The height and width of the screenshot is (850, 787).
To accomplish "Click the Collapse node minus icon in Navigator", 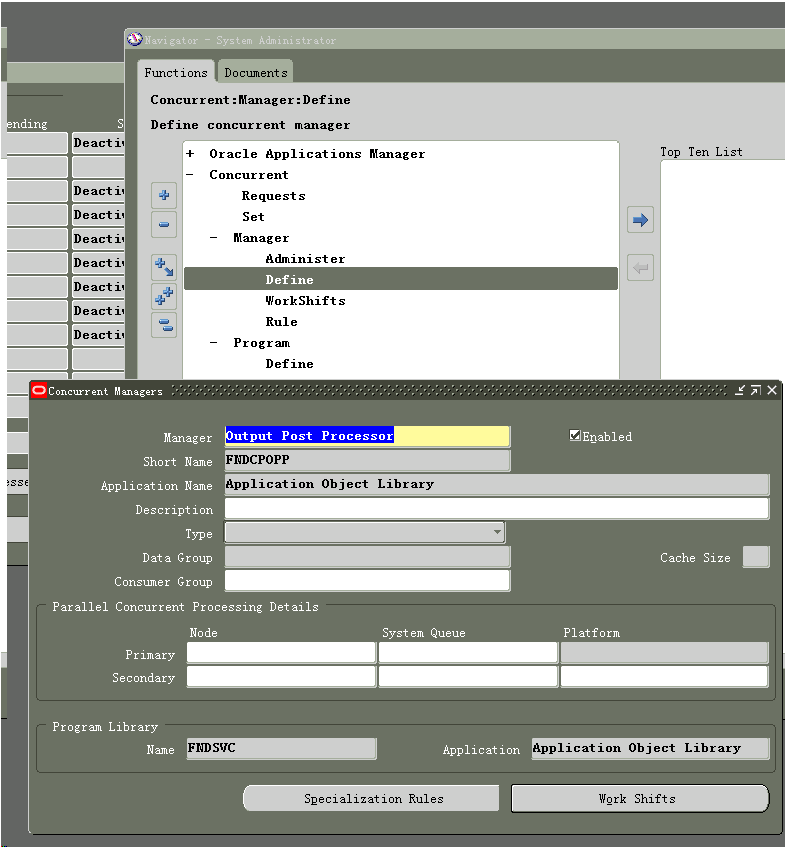I will click(x=164, y=224).
